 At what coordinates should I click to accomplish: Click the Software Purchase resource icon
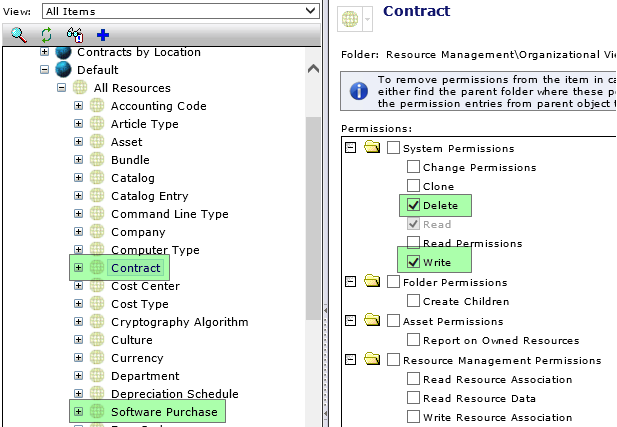coord(97,412)
